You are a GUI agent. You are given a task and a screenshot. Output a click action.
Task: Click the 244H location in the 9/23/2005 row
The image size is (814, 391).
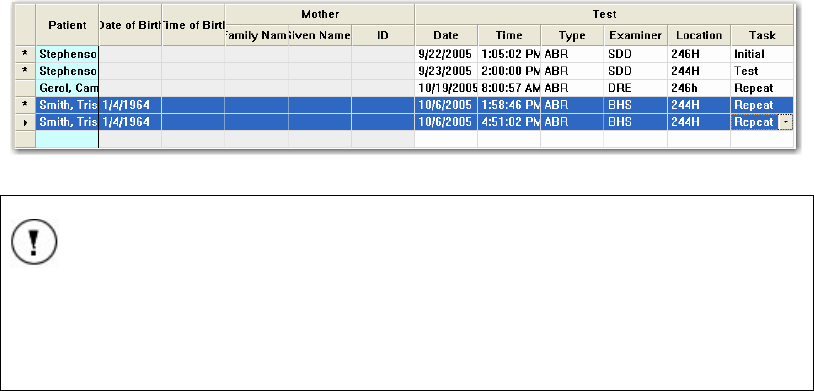[699, 71]
